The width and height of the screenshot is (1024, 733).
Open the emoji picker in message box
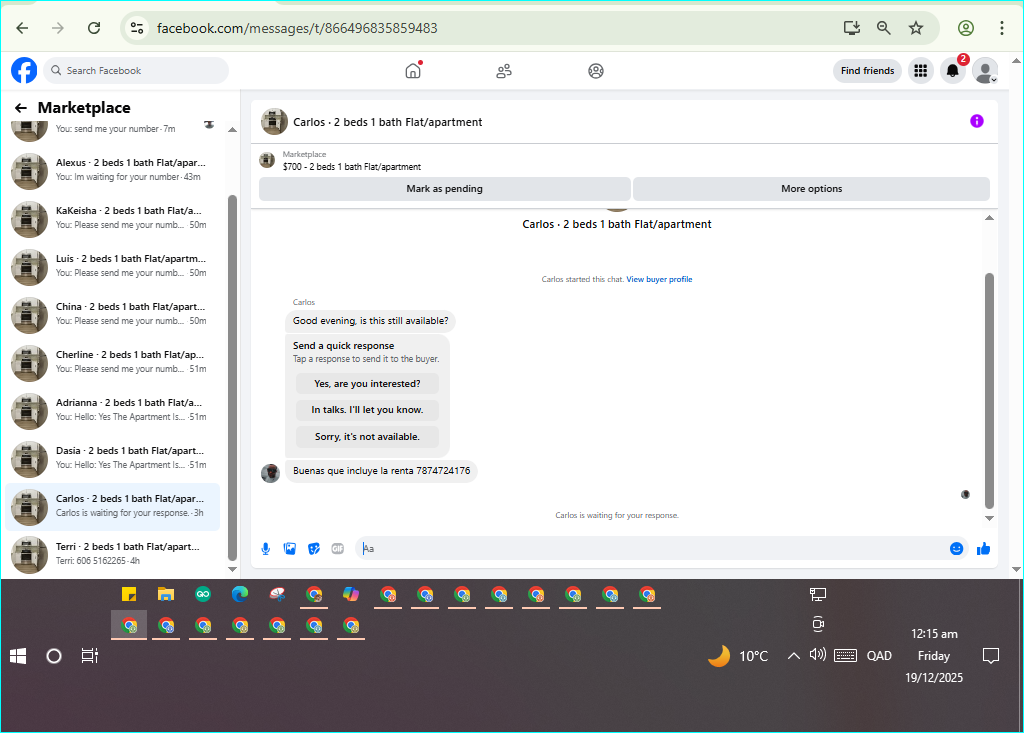pyautogui.click(x=957, y=549)
